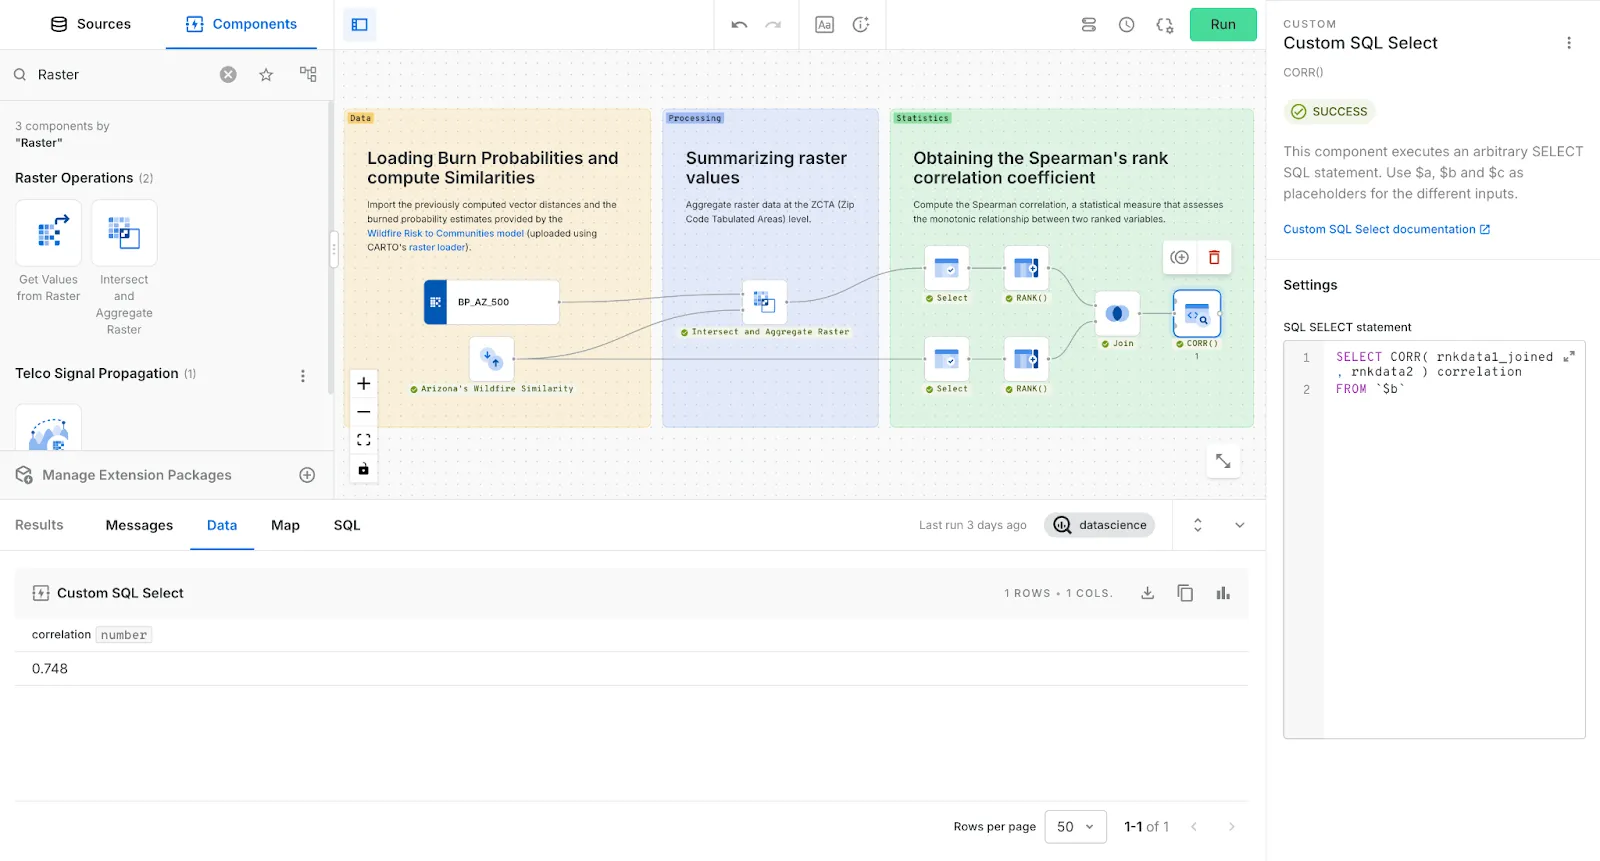
Task: Clear the Raster search text
Action: pos(228,74)
